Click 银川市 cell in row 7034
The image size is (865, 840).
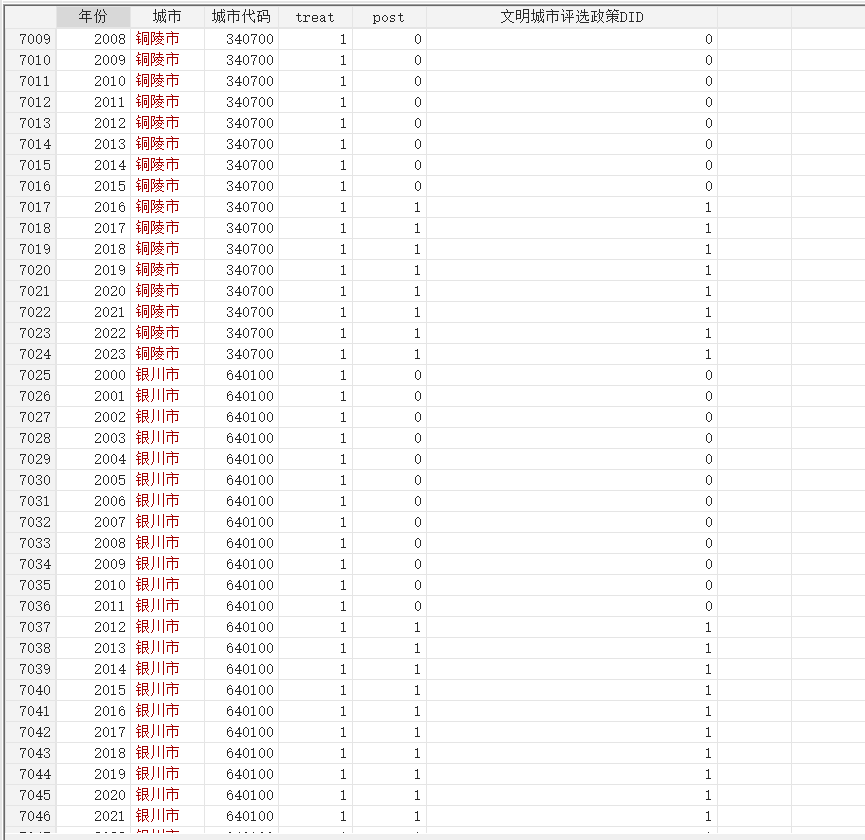pyautogui.click(x=167, y=564)
